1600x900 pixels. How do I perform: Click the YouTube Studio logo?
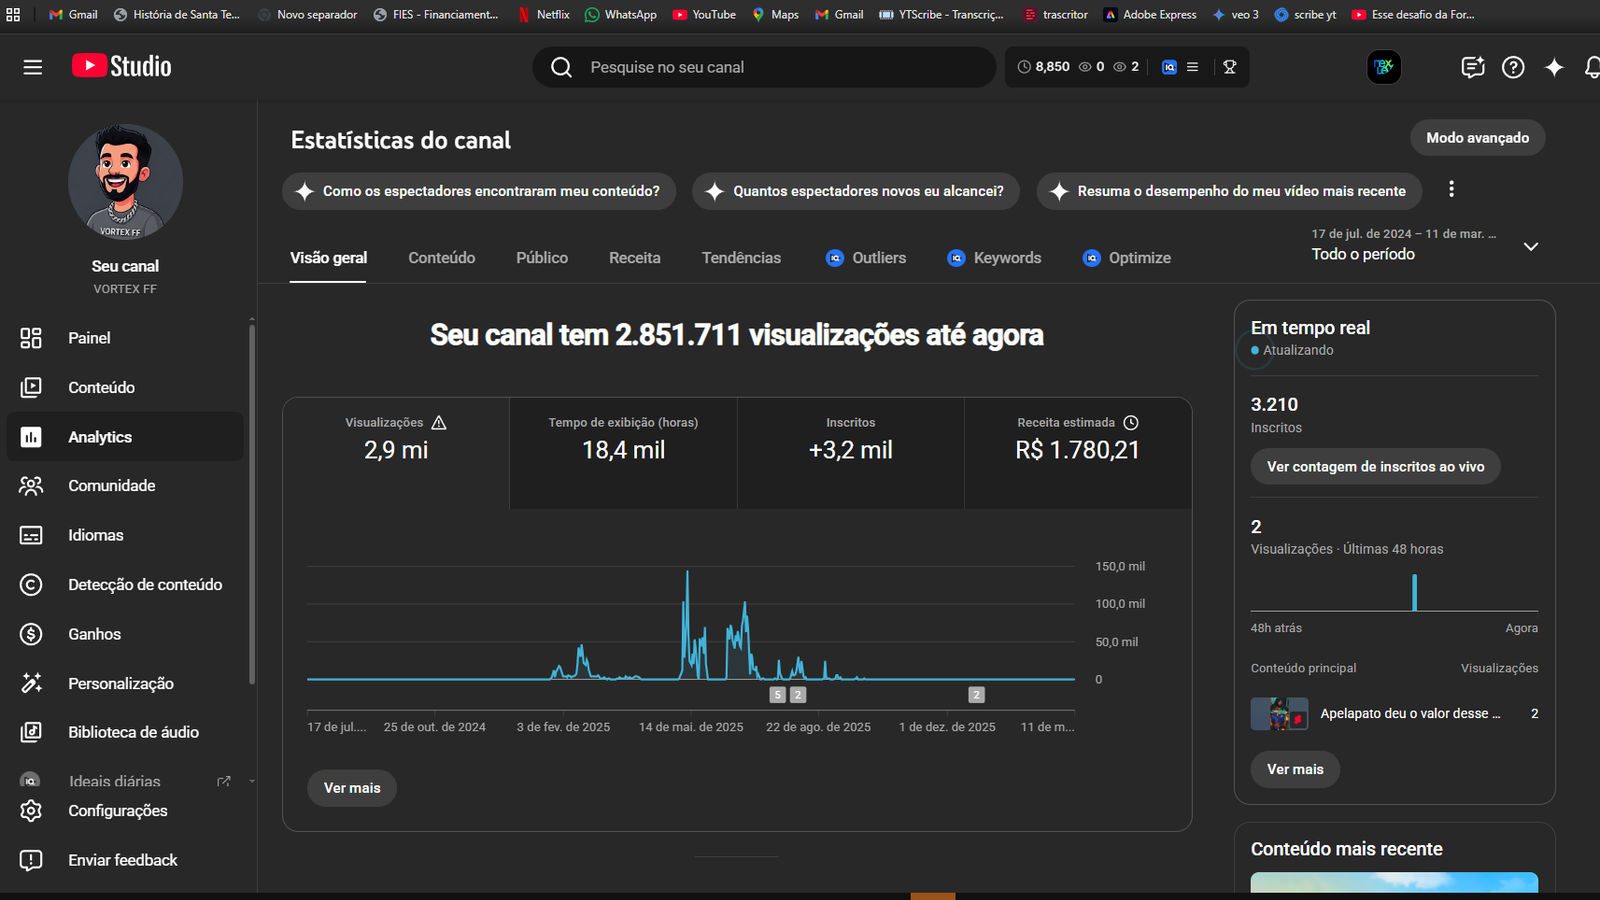click(x=121, y=66)
